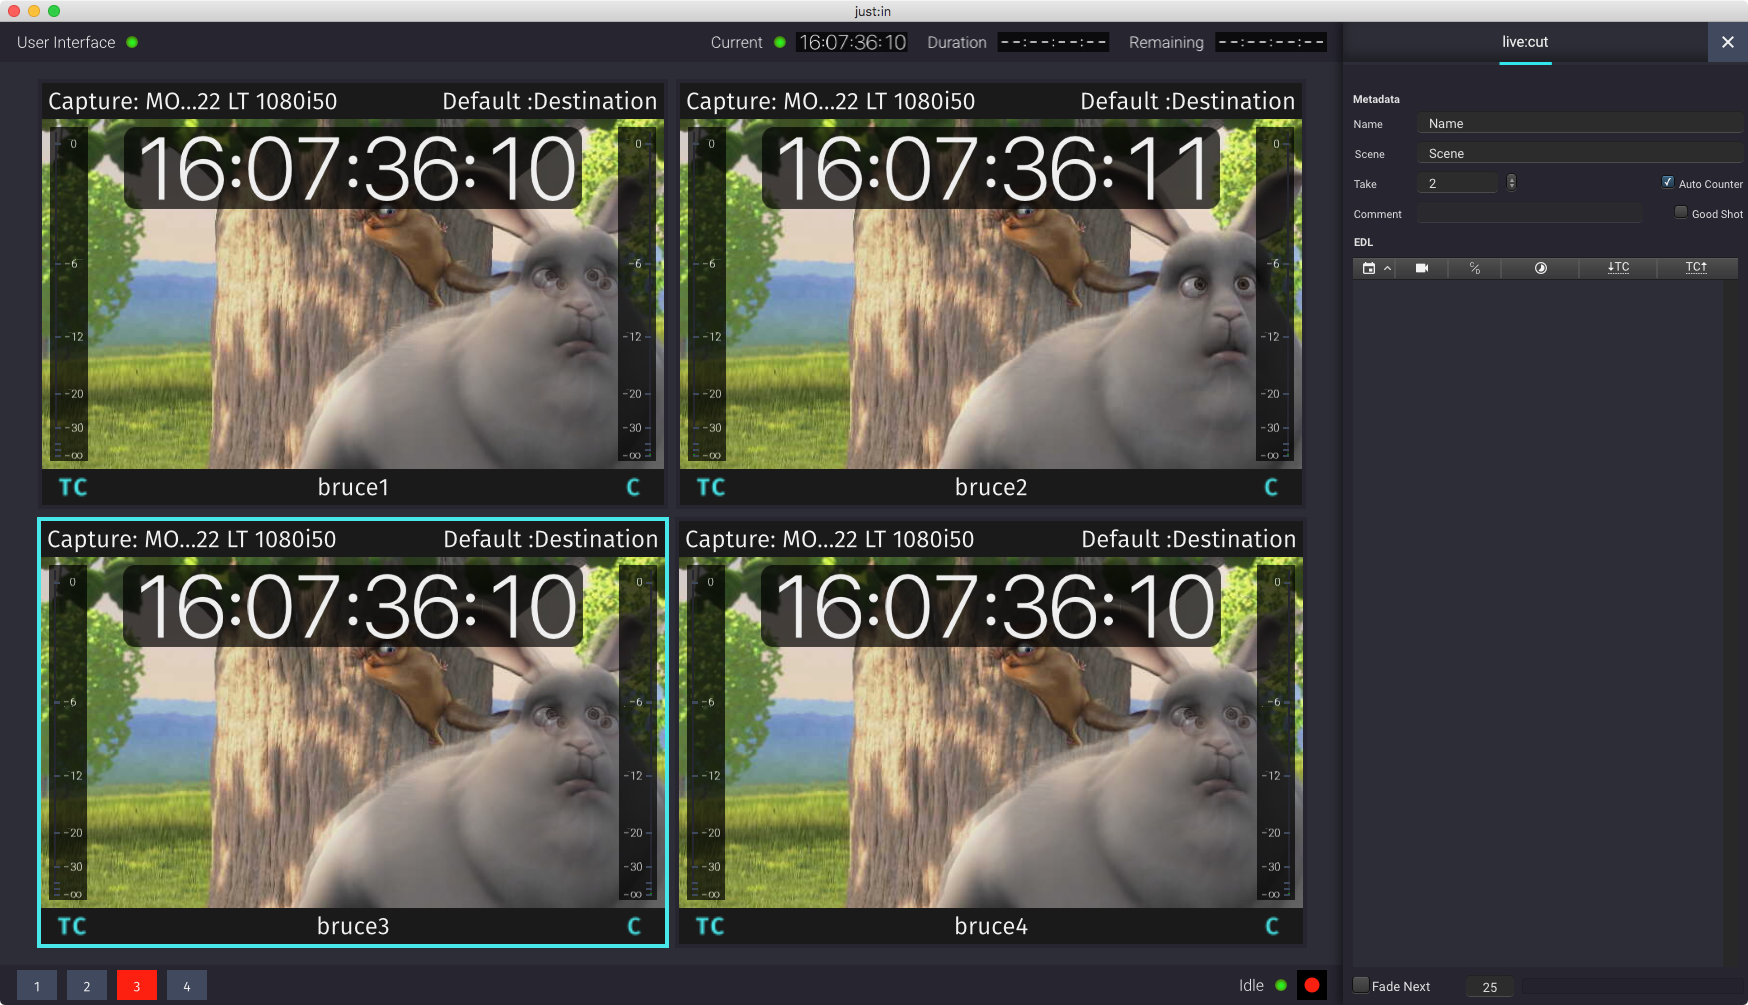Select channel button 4
The width and height of the screenshot is (1748, 1005).
coord(187,986)
